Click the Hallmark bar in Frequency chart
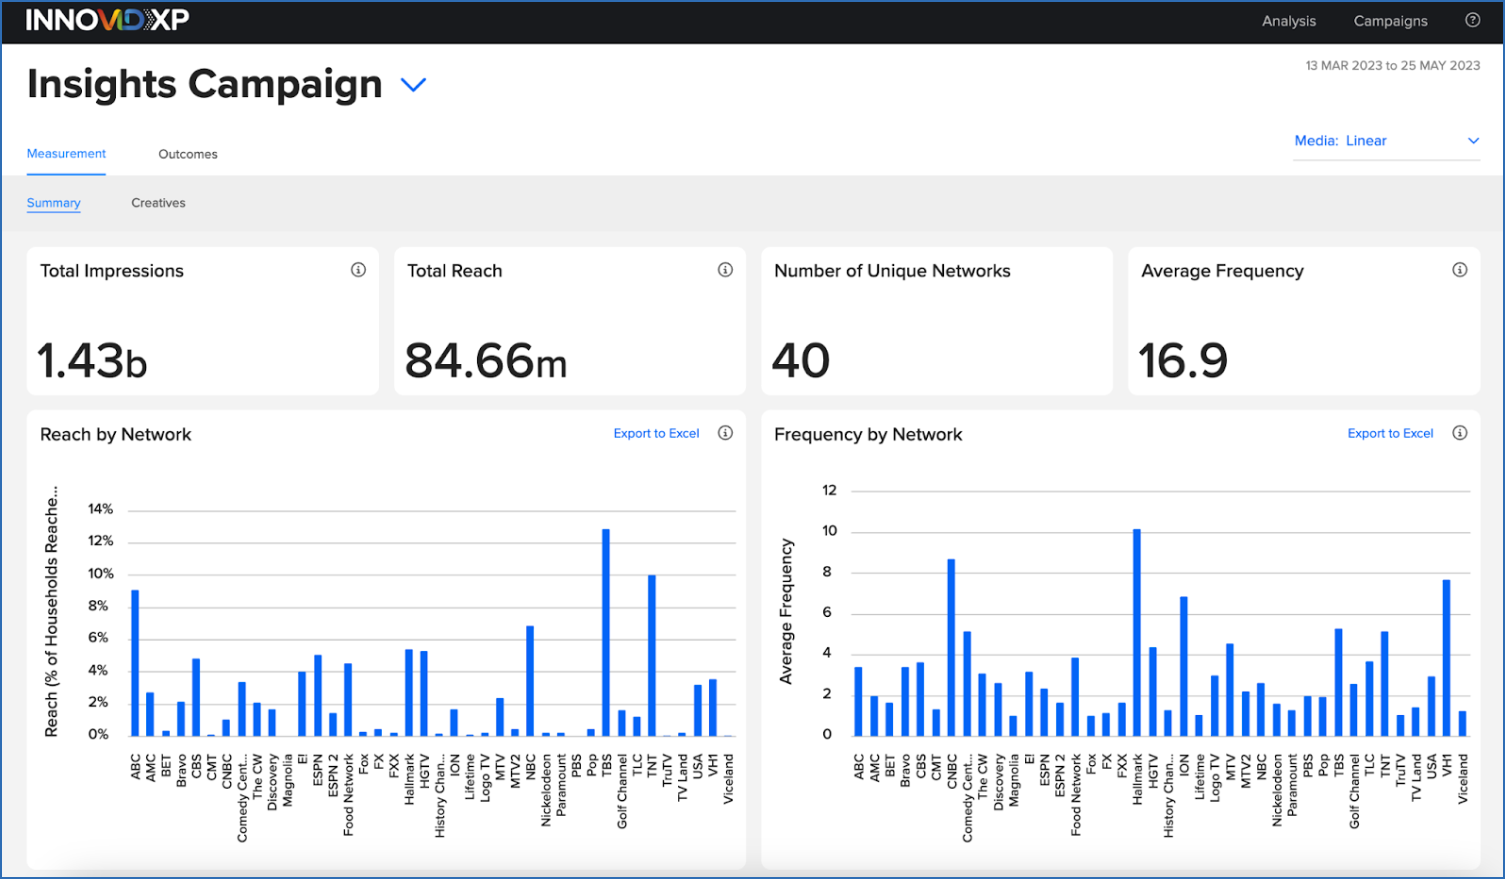This screenshot has height=879, width=1505. (x=1136, y=630)
